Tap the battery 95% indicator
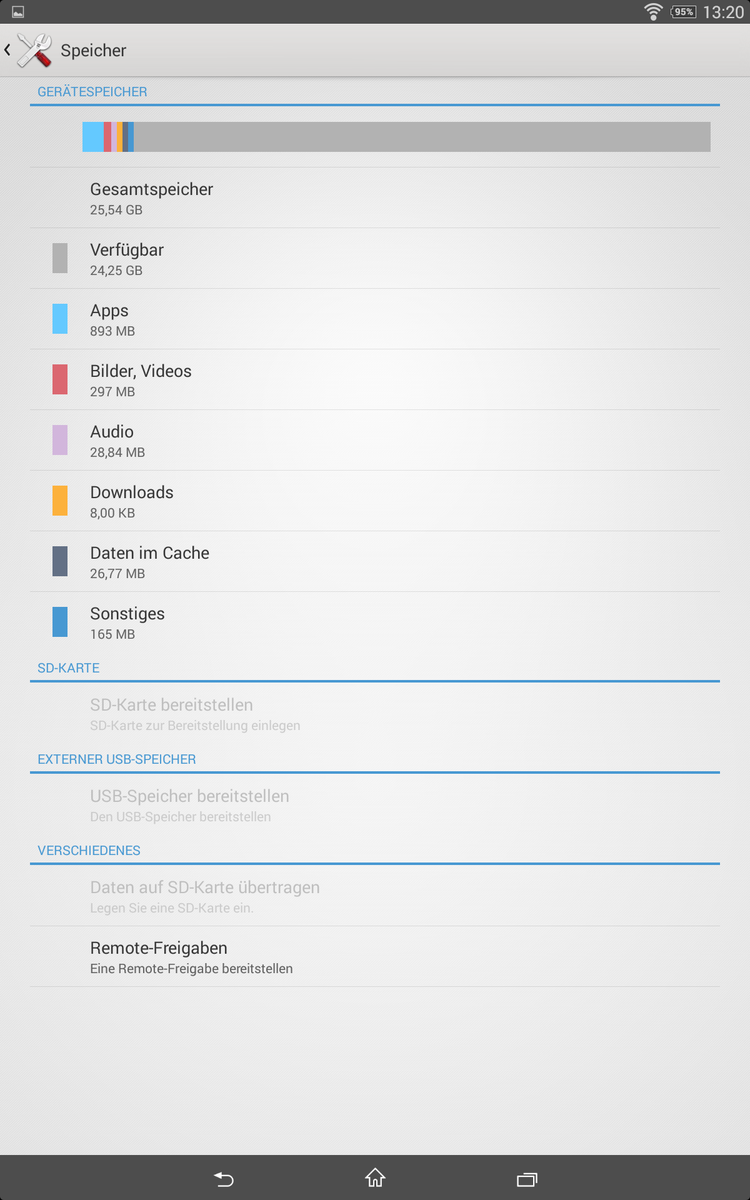The height and width of the screenshot is (1200, 750). (x=683, y=12)
